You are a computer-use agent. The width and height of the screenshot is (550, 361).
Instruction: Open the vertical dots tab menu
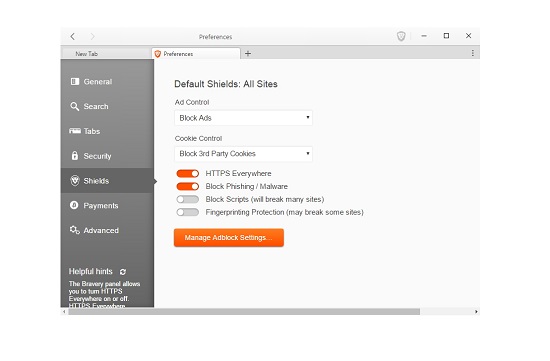472,53
